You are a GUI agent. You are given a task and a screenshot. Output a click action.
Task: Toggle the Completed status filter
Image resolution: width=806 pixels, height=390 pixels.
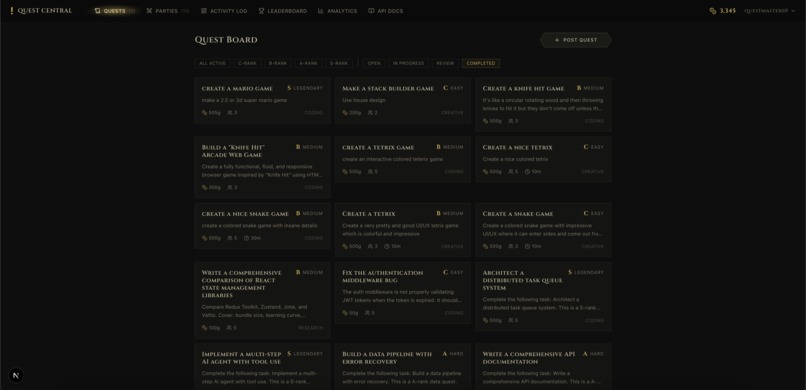click(481, 63)
